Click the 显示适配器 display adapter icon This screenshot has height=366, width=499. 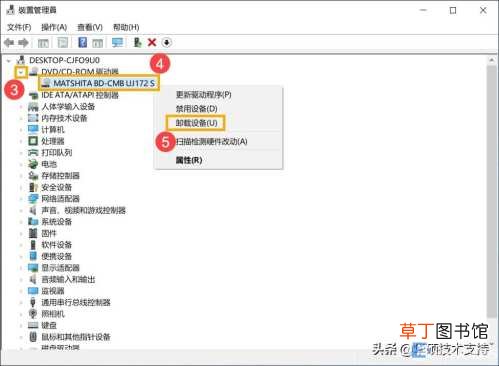(33, 268)
